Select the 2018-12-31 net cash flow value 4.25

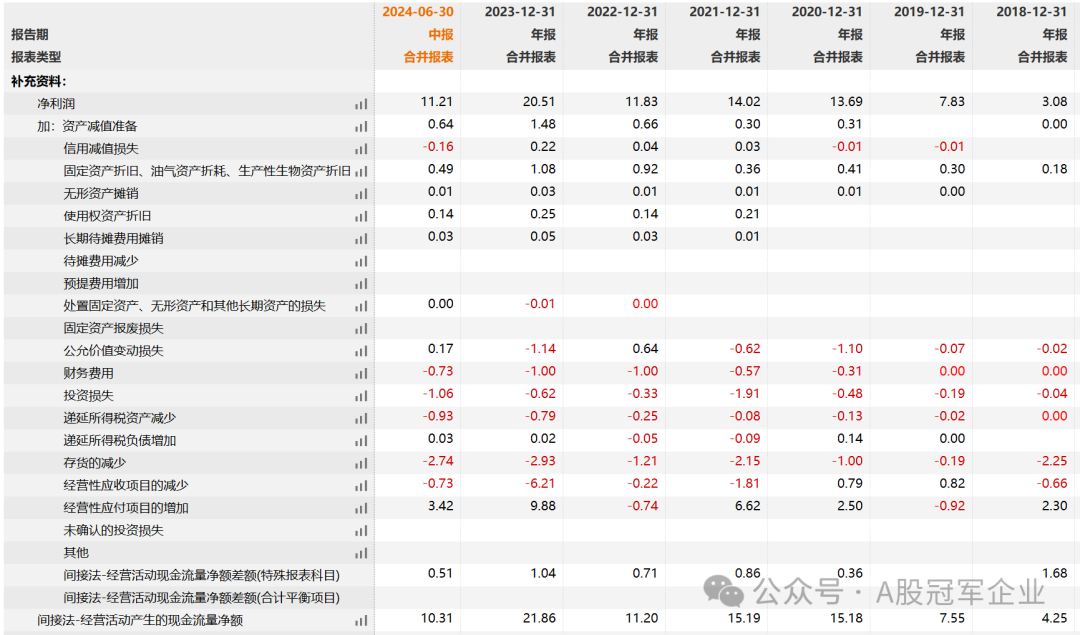(x=1055, y=618)
